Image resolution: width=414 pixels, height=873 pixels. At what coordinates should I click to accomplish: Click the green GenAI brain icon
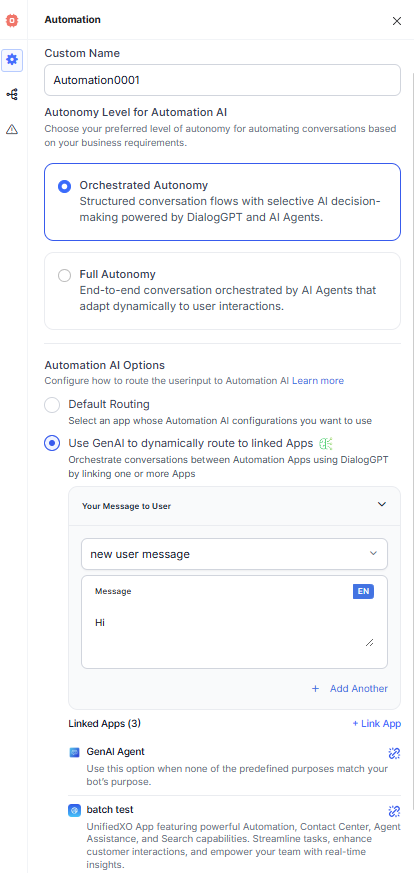326,443
